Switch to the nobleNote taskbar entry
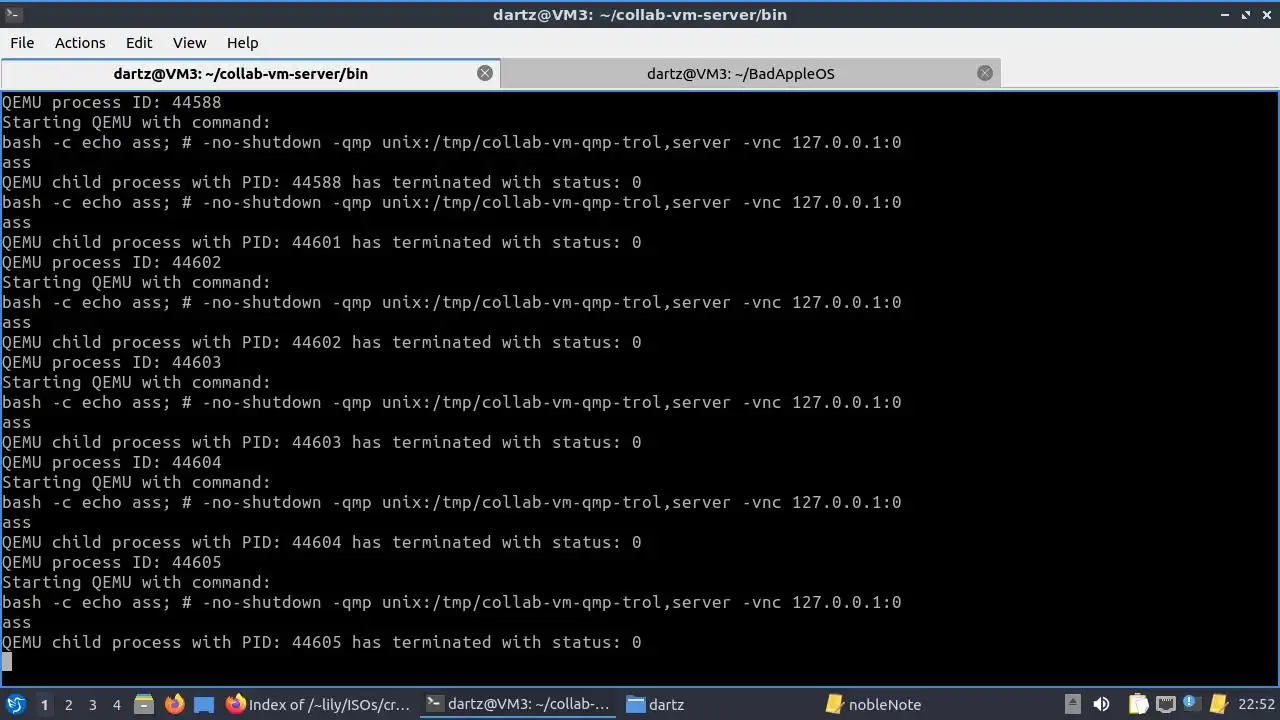 click(873, 704)
